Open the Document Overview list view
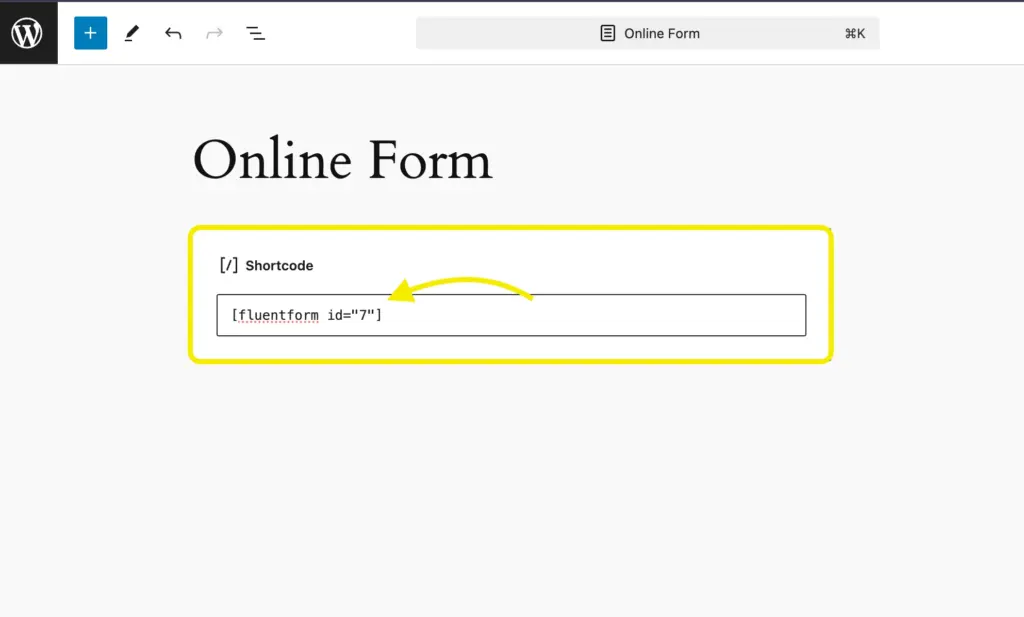The image size is (1024, 617). [x=256, y=33]
